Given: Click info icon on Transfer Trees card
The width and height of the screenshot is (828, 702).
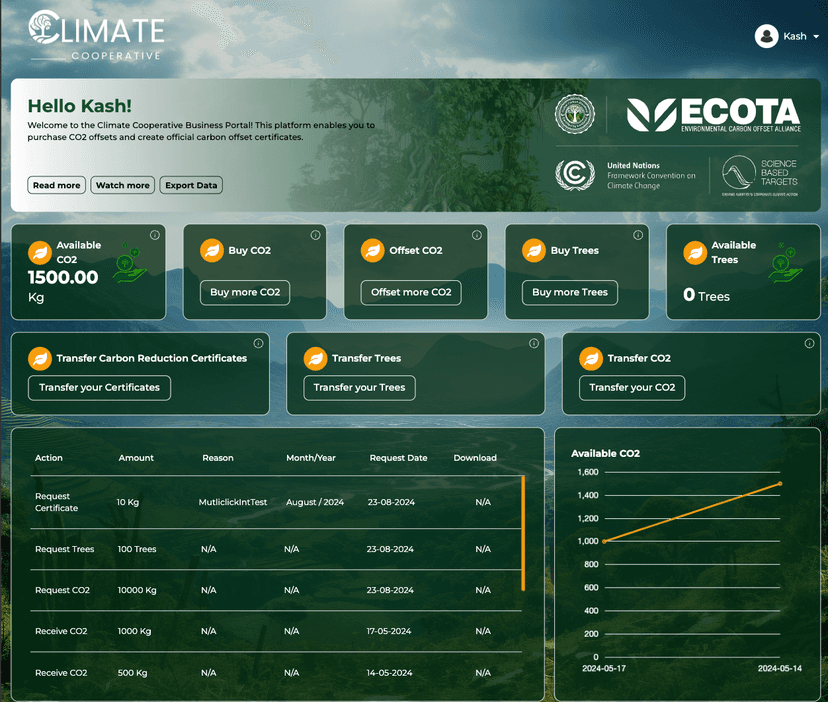Looking at the screenshot, I should point(534,343).
